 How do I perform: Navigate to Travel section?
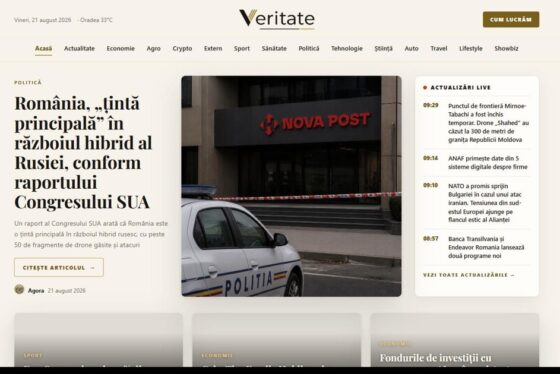[439, 49]
